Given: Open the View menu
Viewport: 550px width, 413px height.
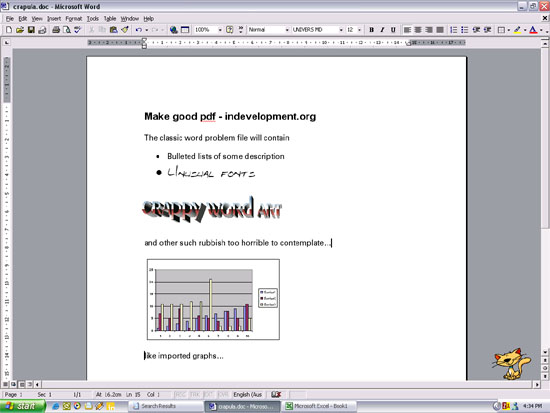Looking at the screenshot, I should tap(37, 19).
